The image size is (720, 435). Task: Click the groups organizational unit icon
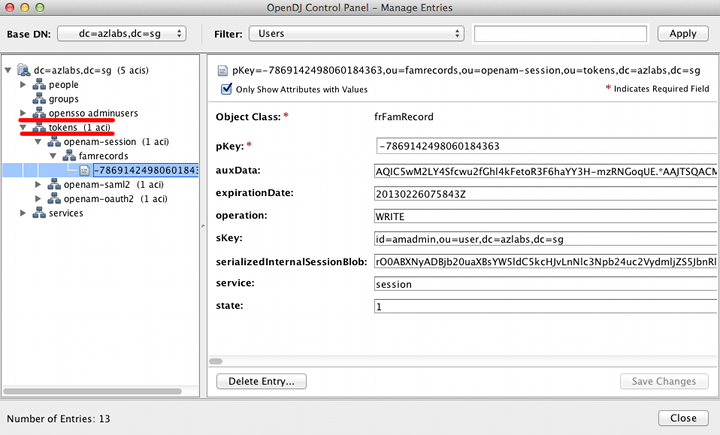pyautogui.click(x=39, y=99)
